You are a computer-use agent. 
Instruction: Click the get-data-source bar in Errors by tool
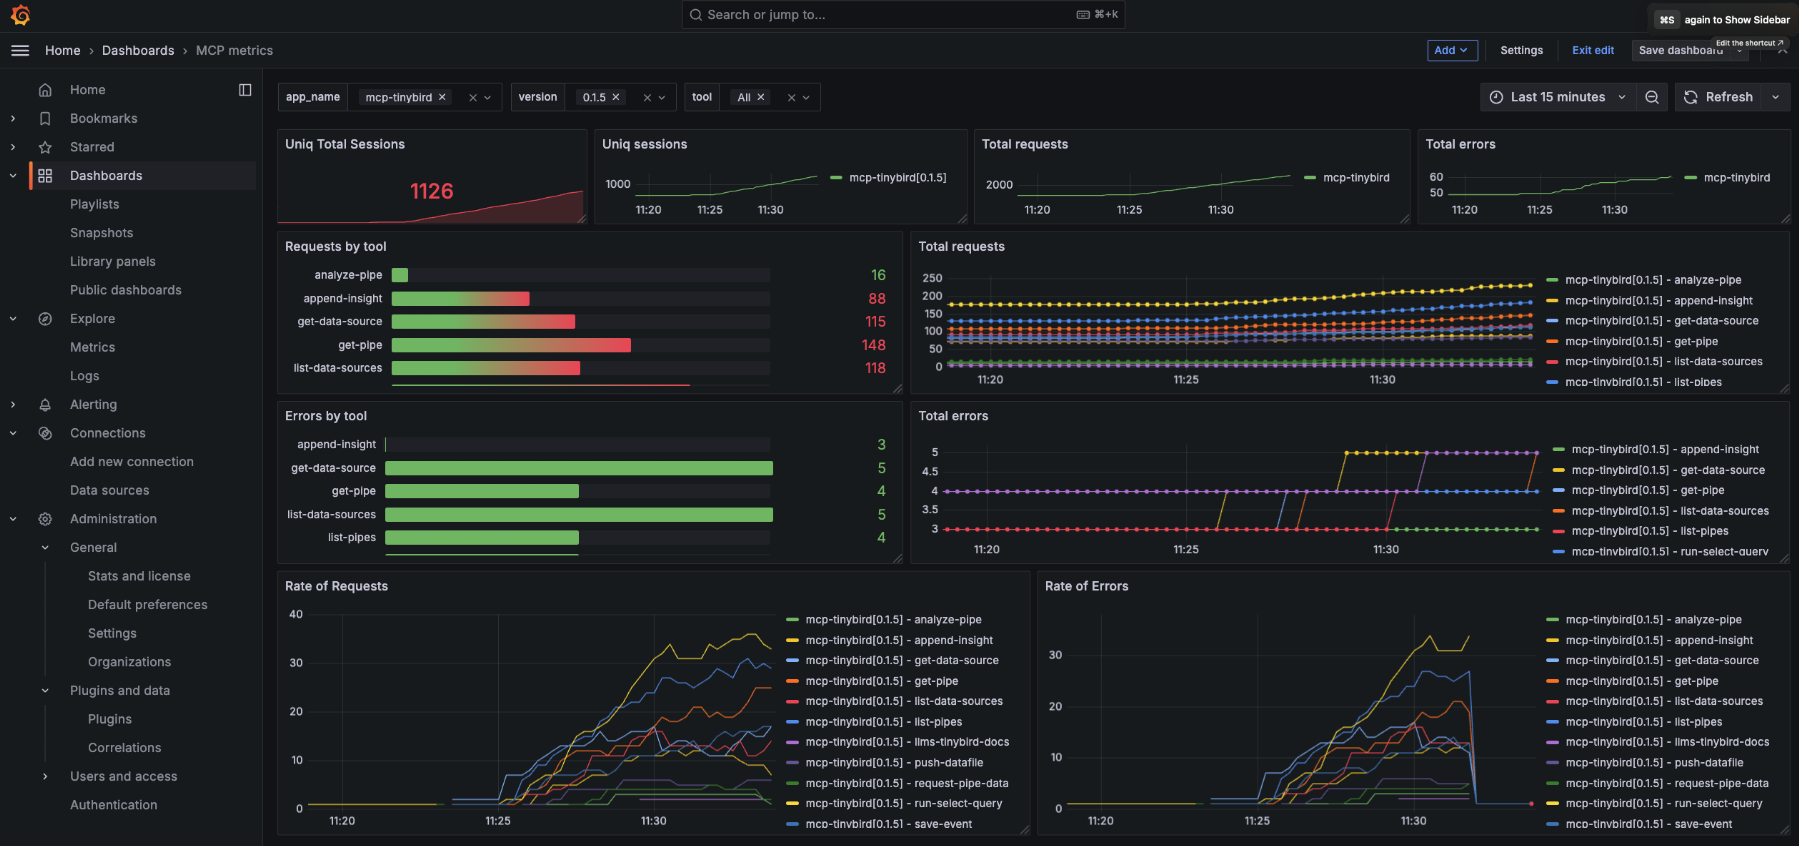click(x=579, y=468)
